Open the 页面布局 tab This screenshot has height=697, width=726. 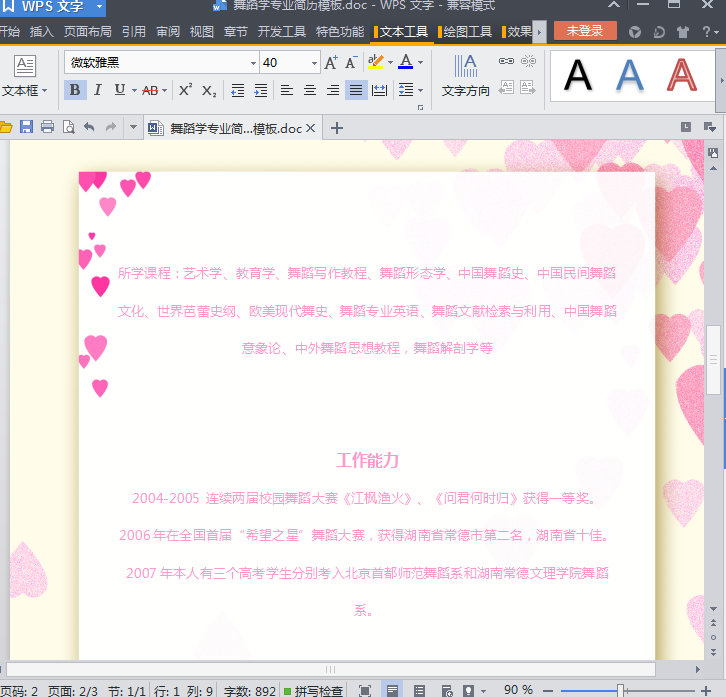[88, 31]
